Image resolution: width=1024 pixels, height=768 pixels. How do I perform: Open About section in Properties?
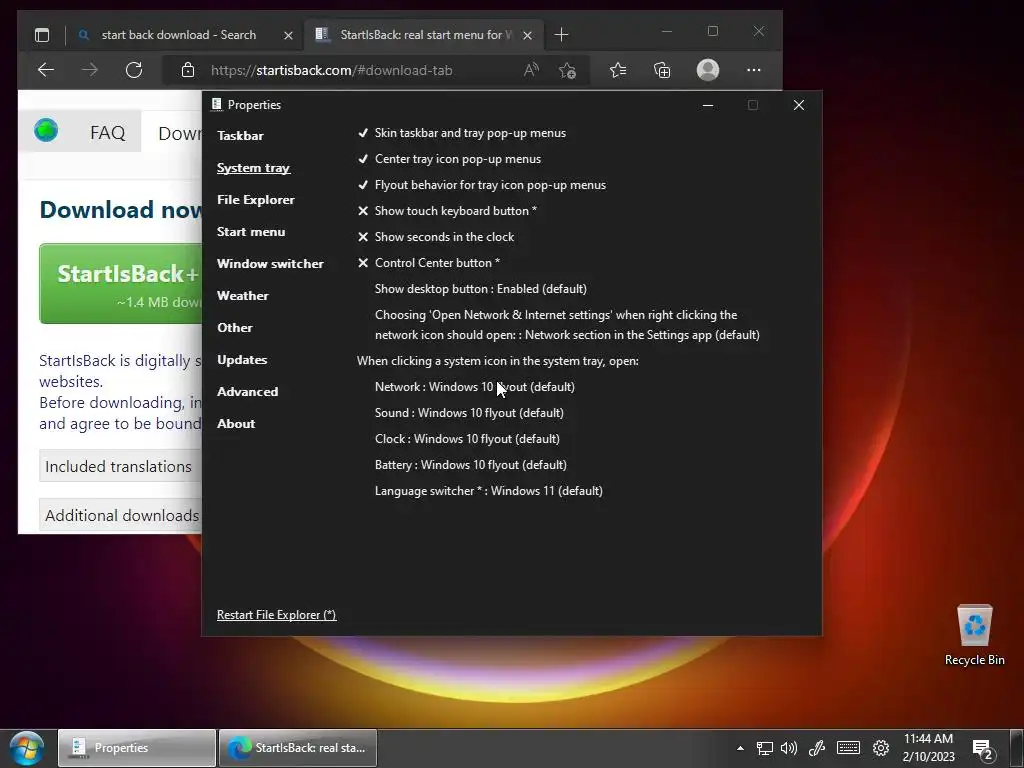tap(236, 424)
